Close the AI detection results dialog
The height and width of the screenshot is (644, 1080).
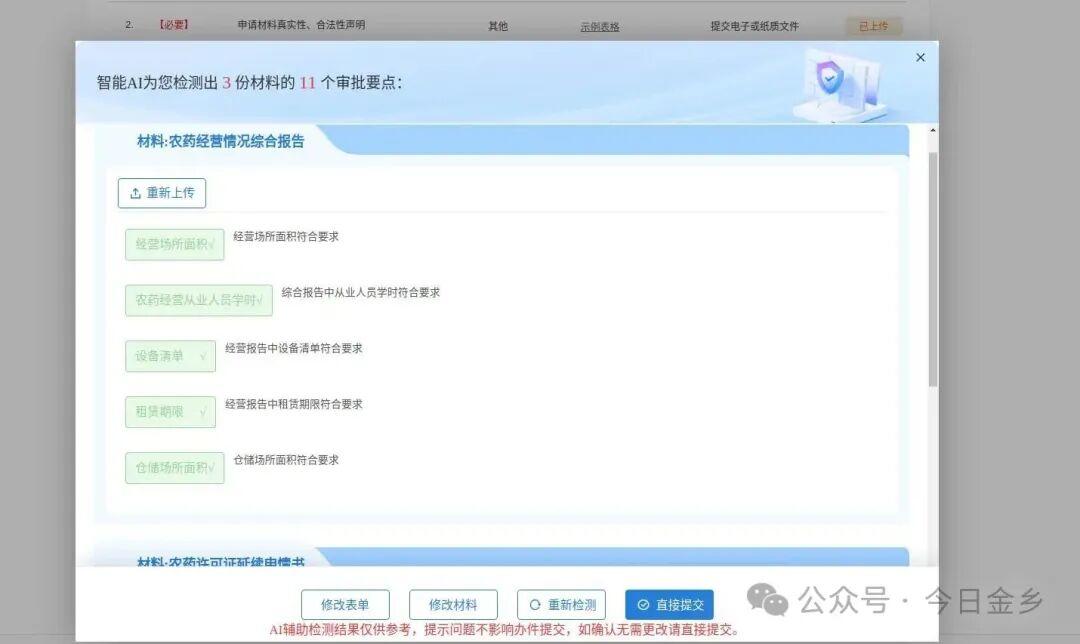pyautogui.click(x=920, y=58)
